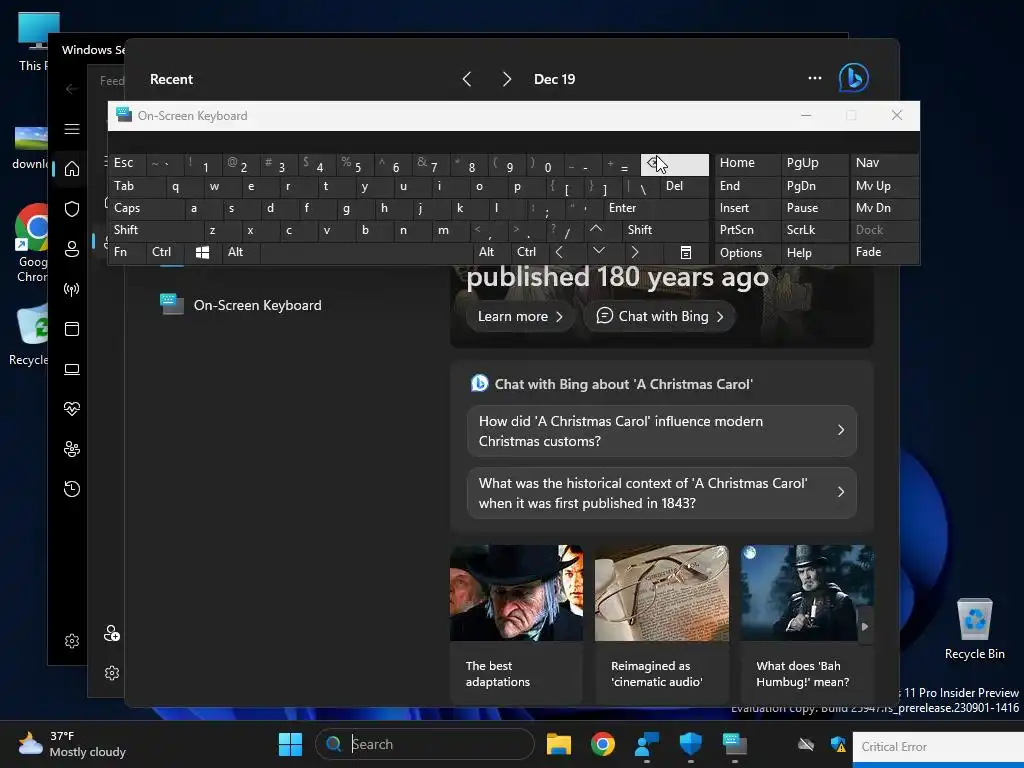The width and height of the screenshot is (1024, 768).
Task: Expand 'How did A Christmas Carol influence' question
Action: (662, 431)
